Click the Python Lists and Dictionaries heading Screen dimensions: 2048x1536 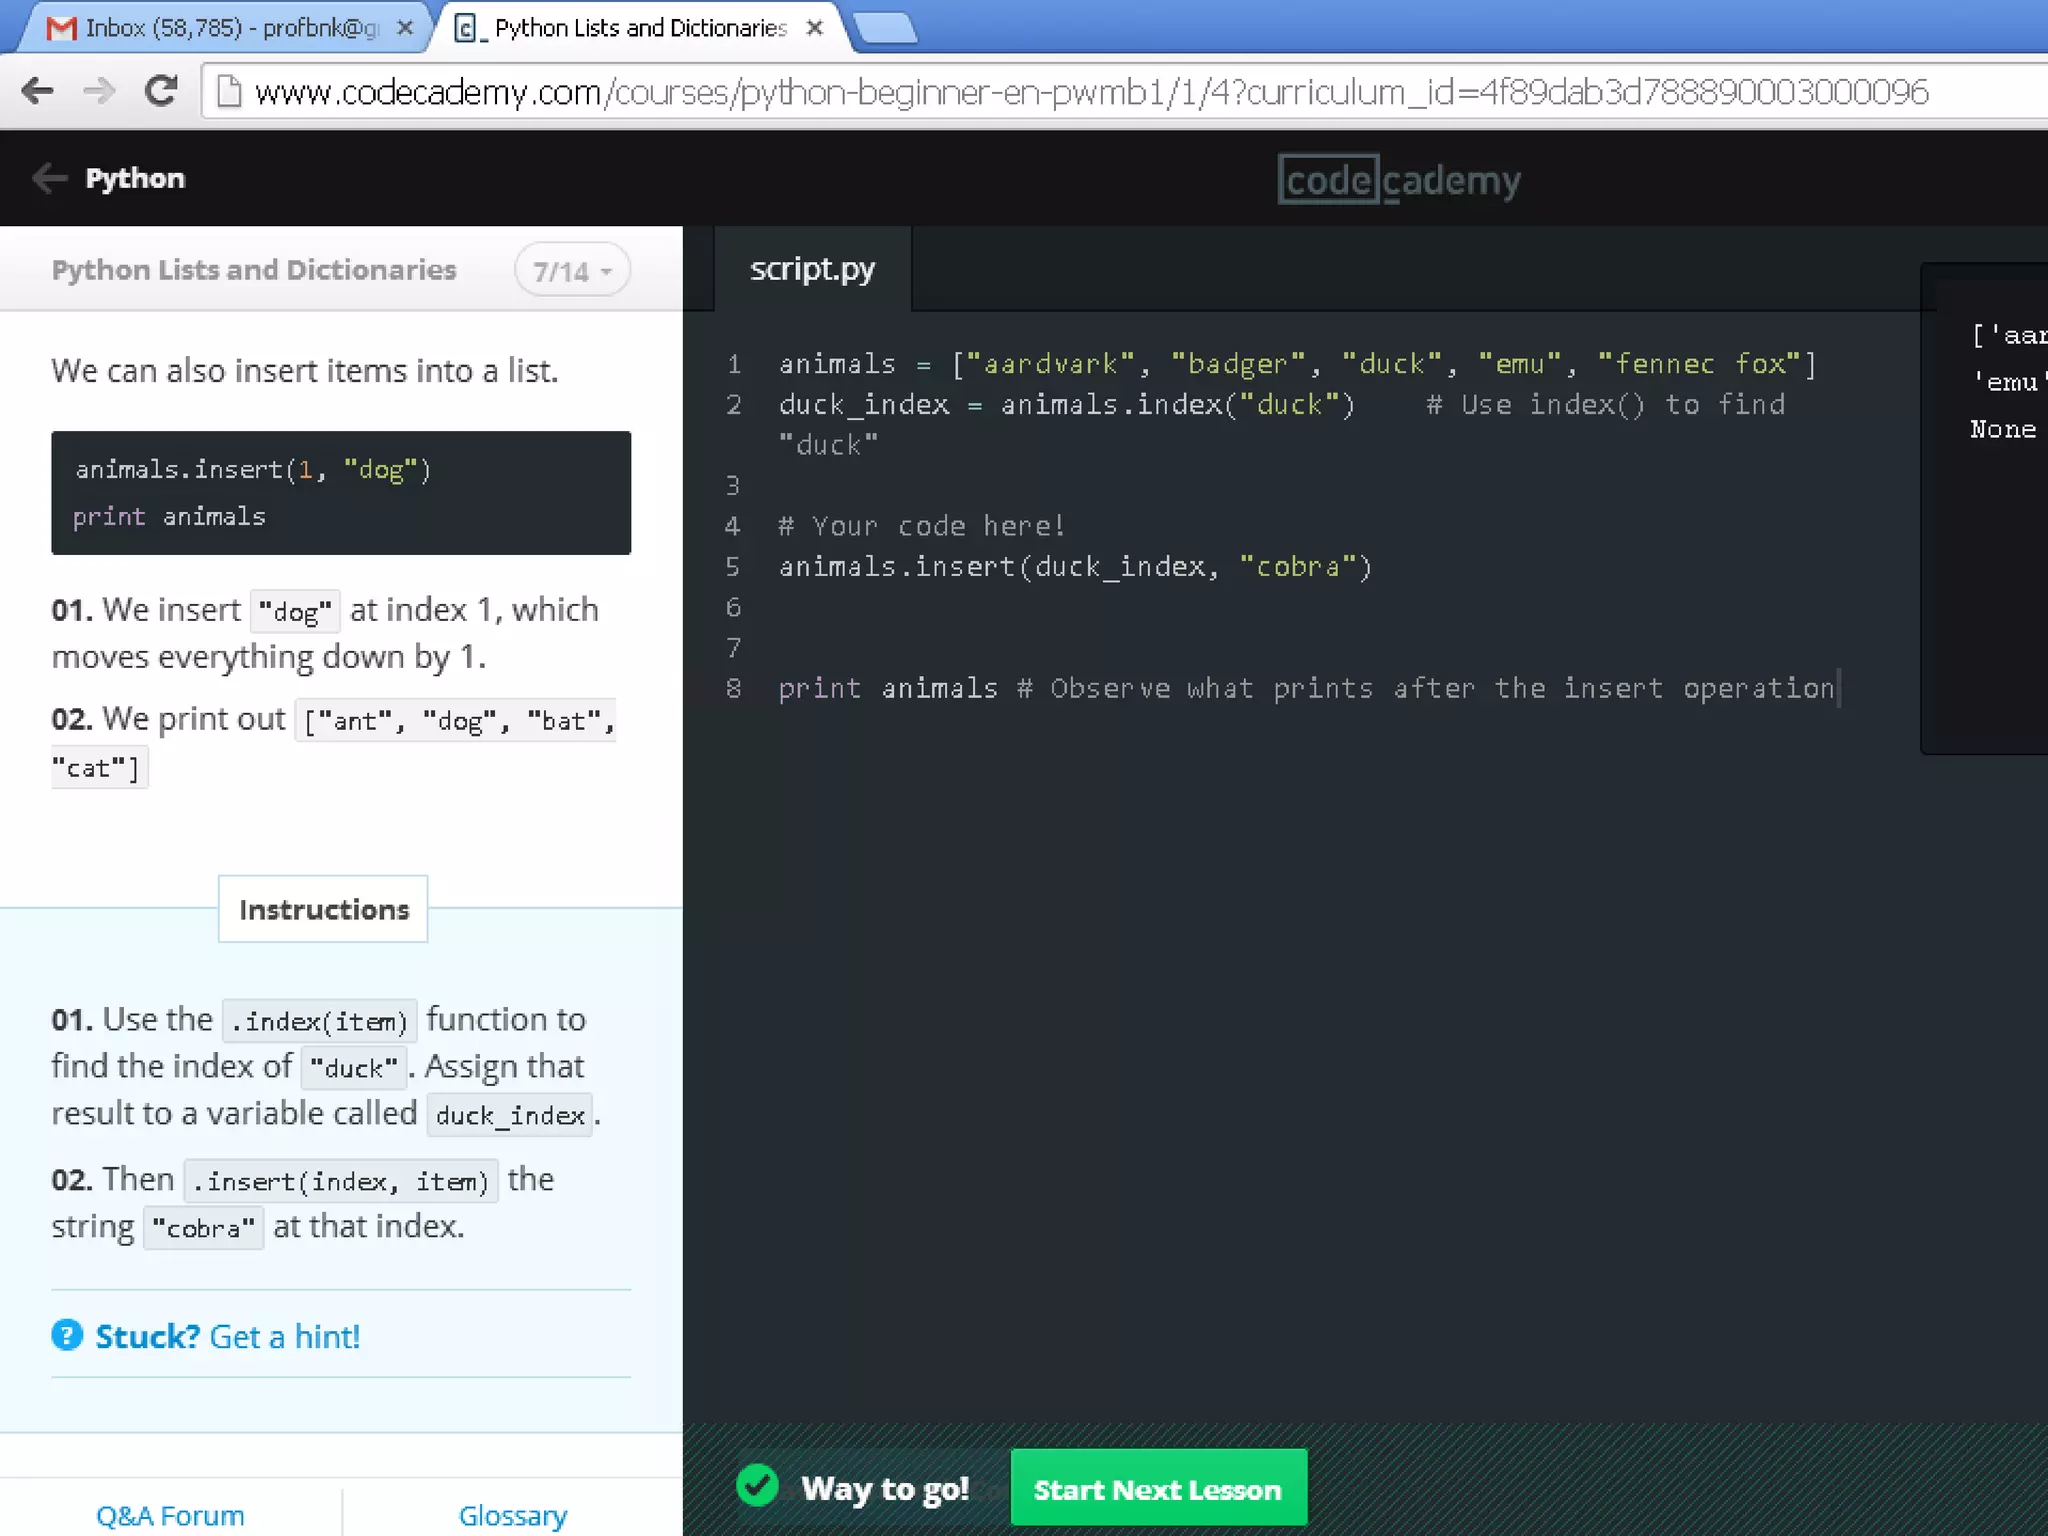[x=254, y=270]
